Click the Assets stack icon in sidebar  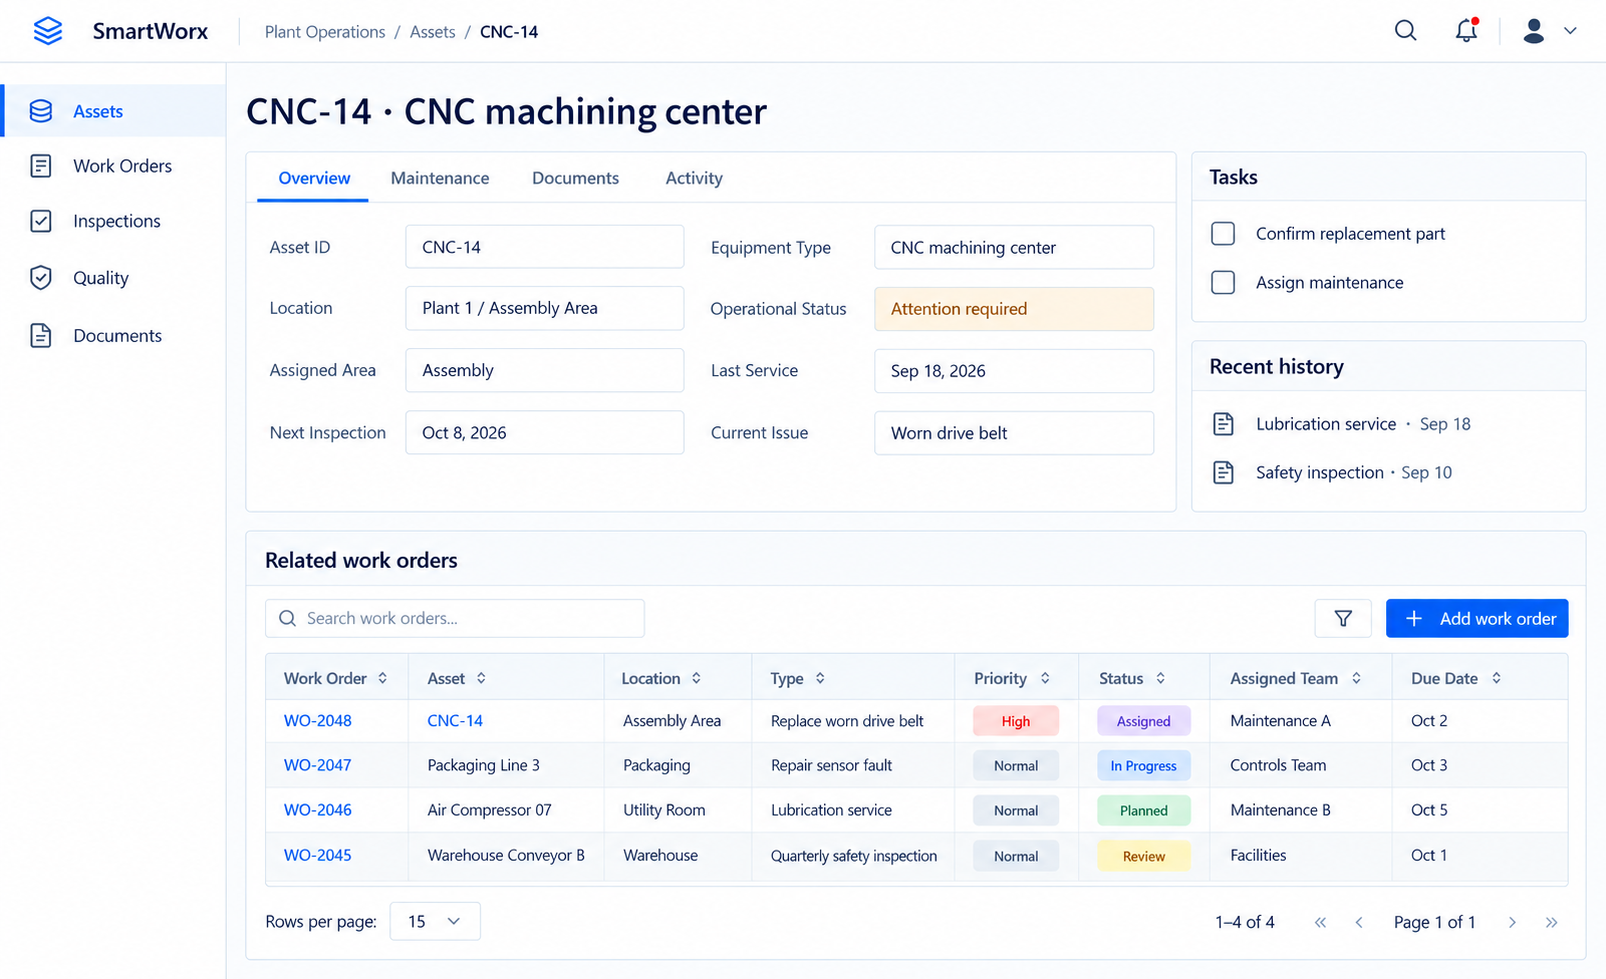[41, 111]
